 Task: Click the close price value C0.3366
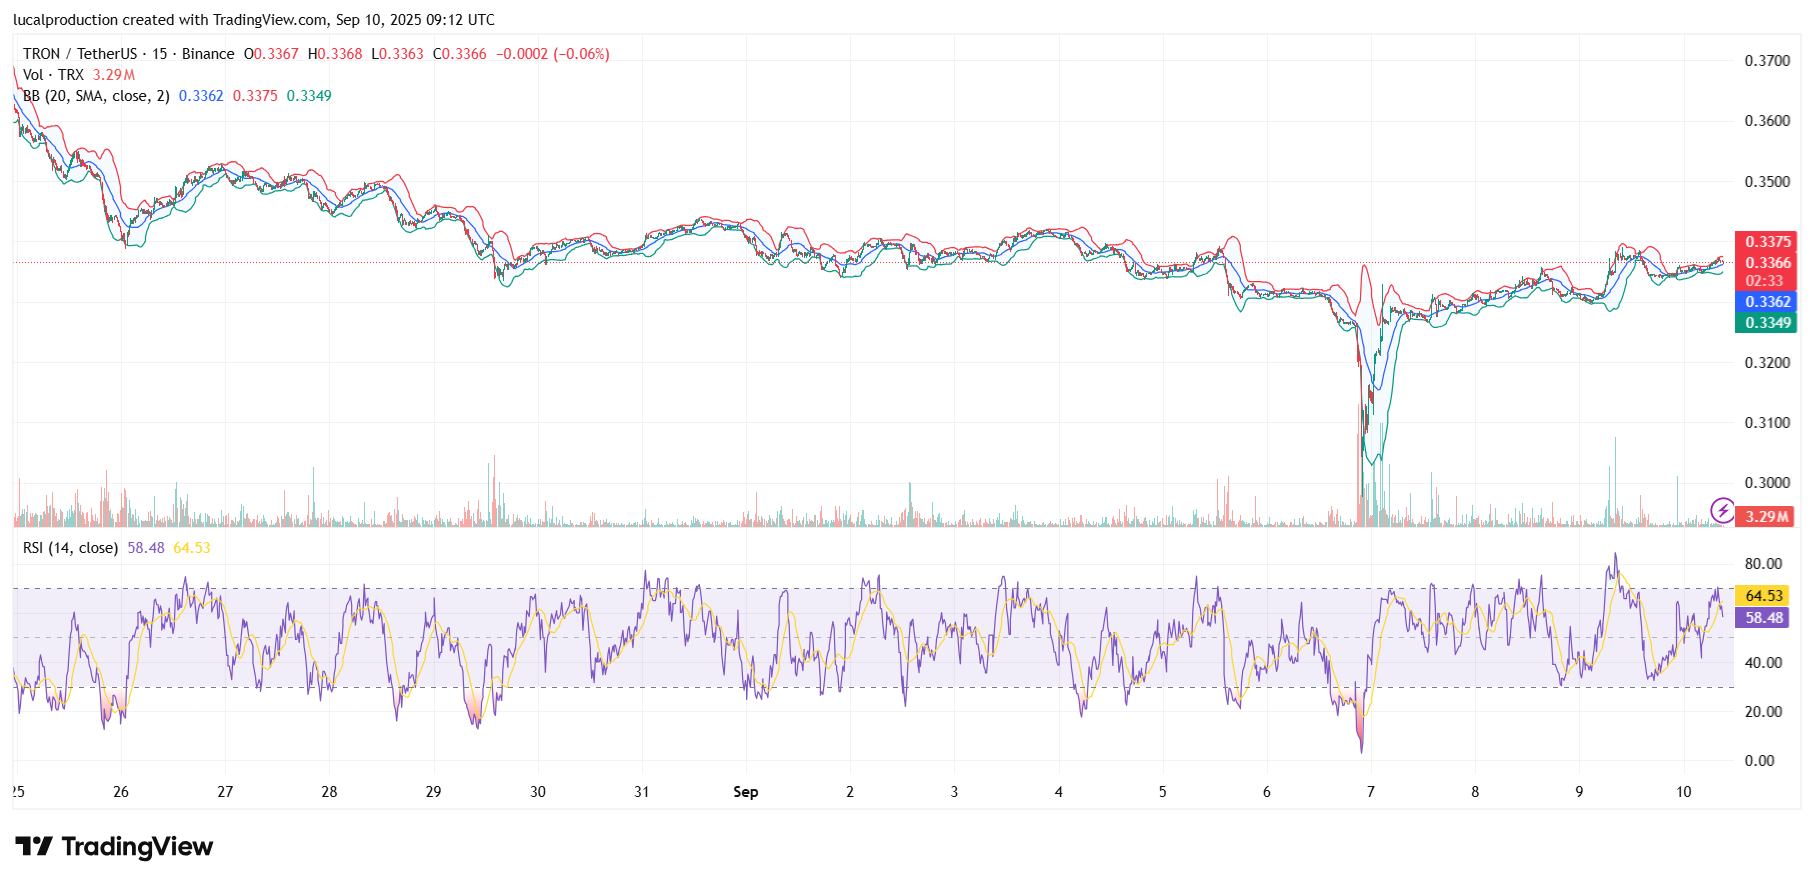(x=460, y=54)
